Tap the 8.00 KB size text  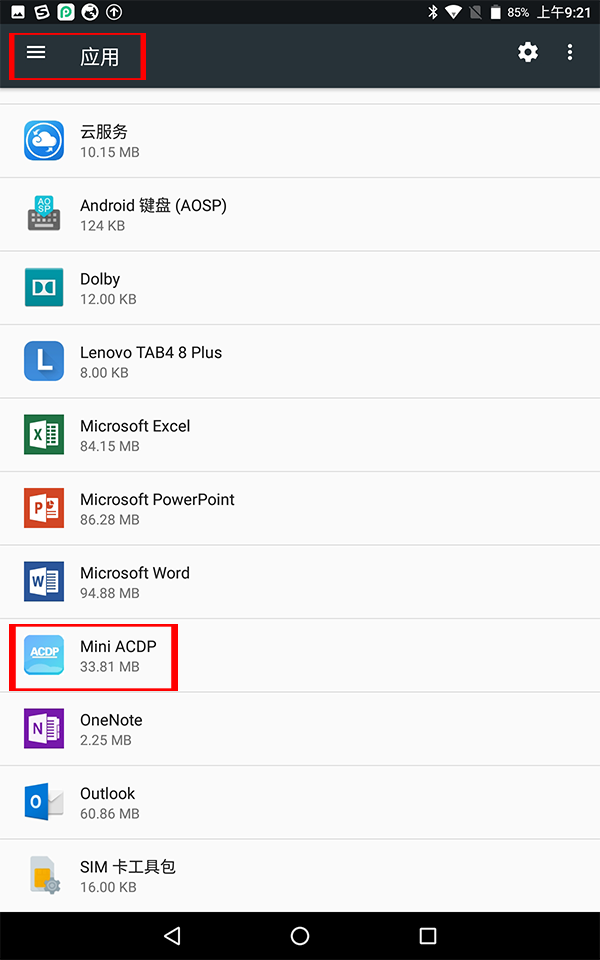pos(104,372)
